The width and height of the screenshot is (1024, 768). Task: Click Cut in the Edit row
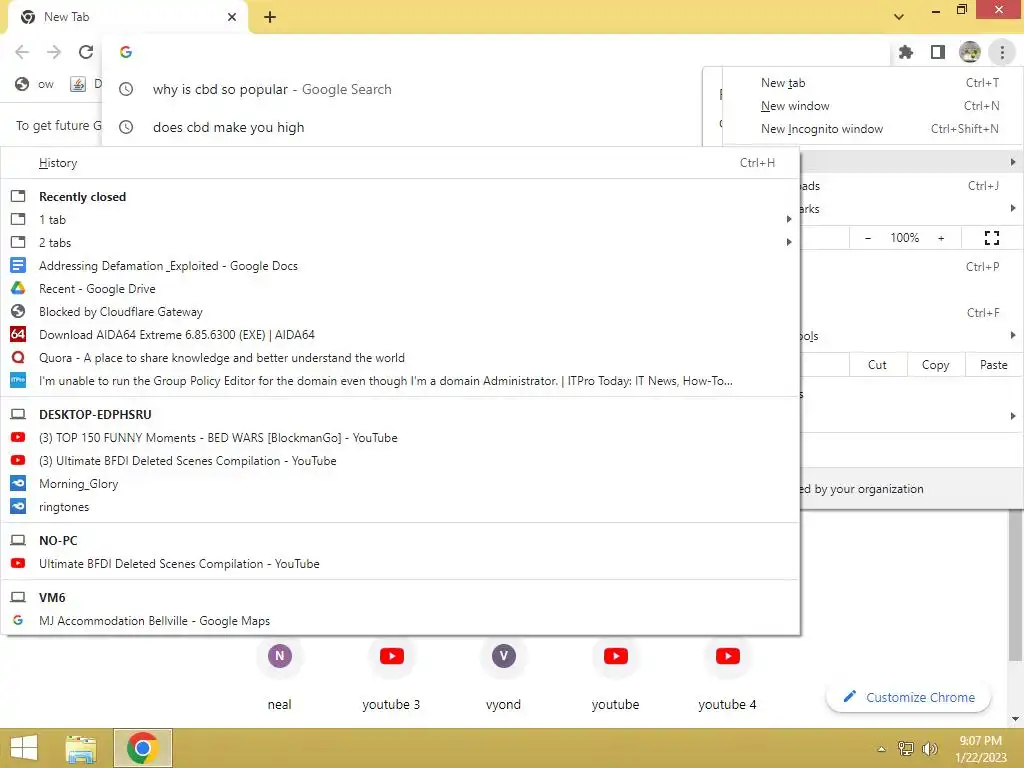tap(878, 364)
